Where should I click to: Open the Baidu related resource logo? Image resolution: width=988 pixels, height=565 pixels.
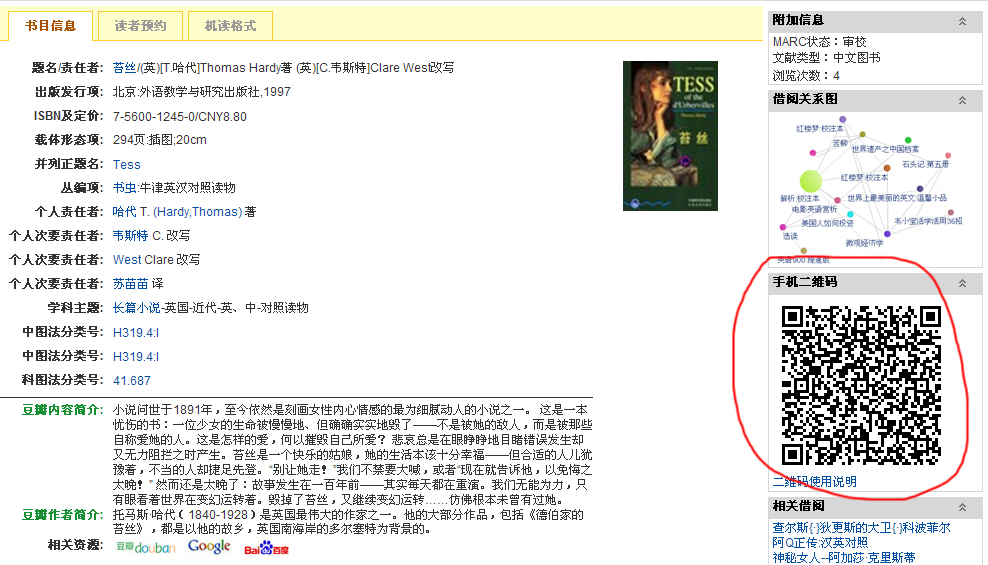pos(267,548)
